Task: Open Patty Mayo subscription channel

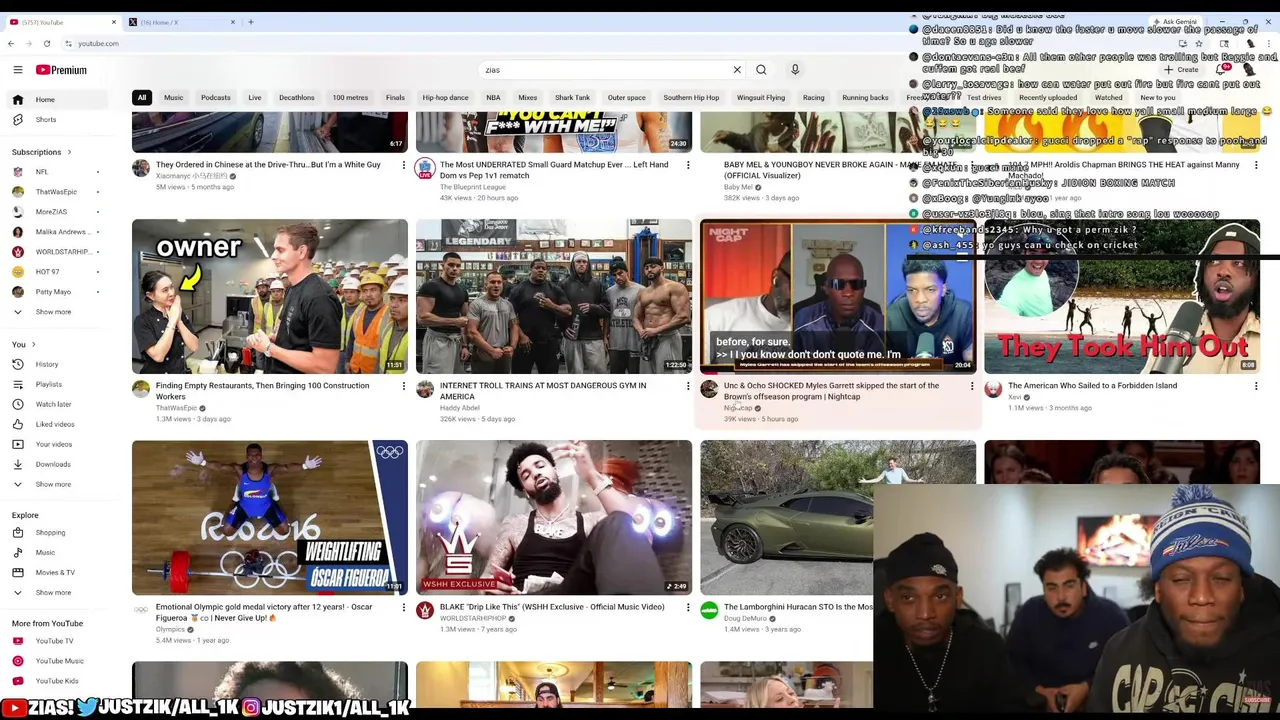Action: 56,292
